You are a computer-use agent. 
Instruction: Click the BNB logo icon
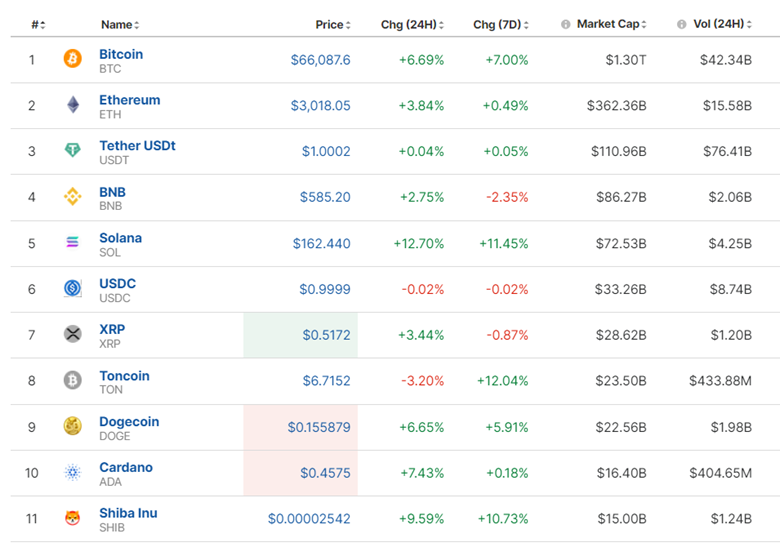[x=73, y=196]
